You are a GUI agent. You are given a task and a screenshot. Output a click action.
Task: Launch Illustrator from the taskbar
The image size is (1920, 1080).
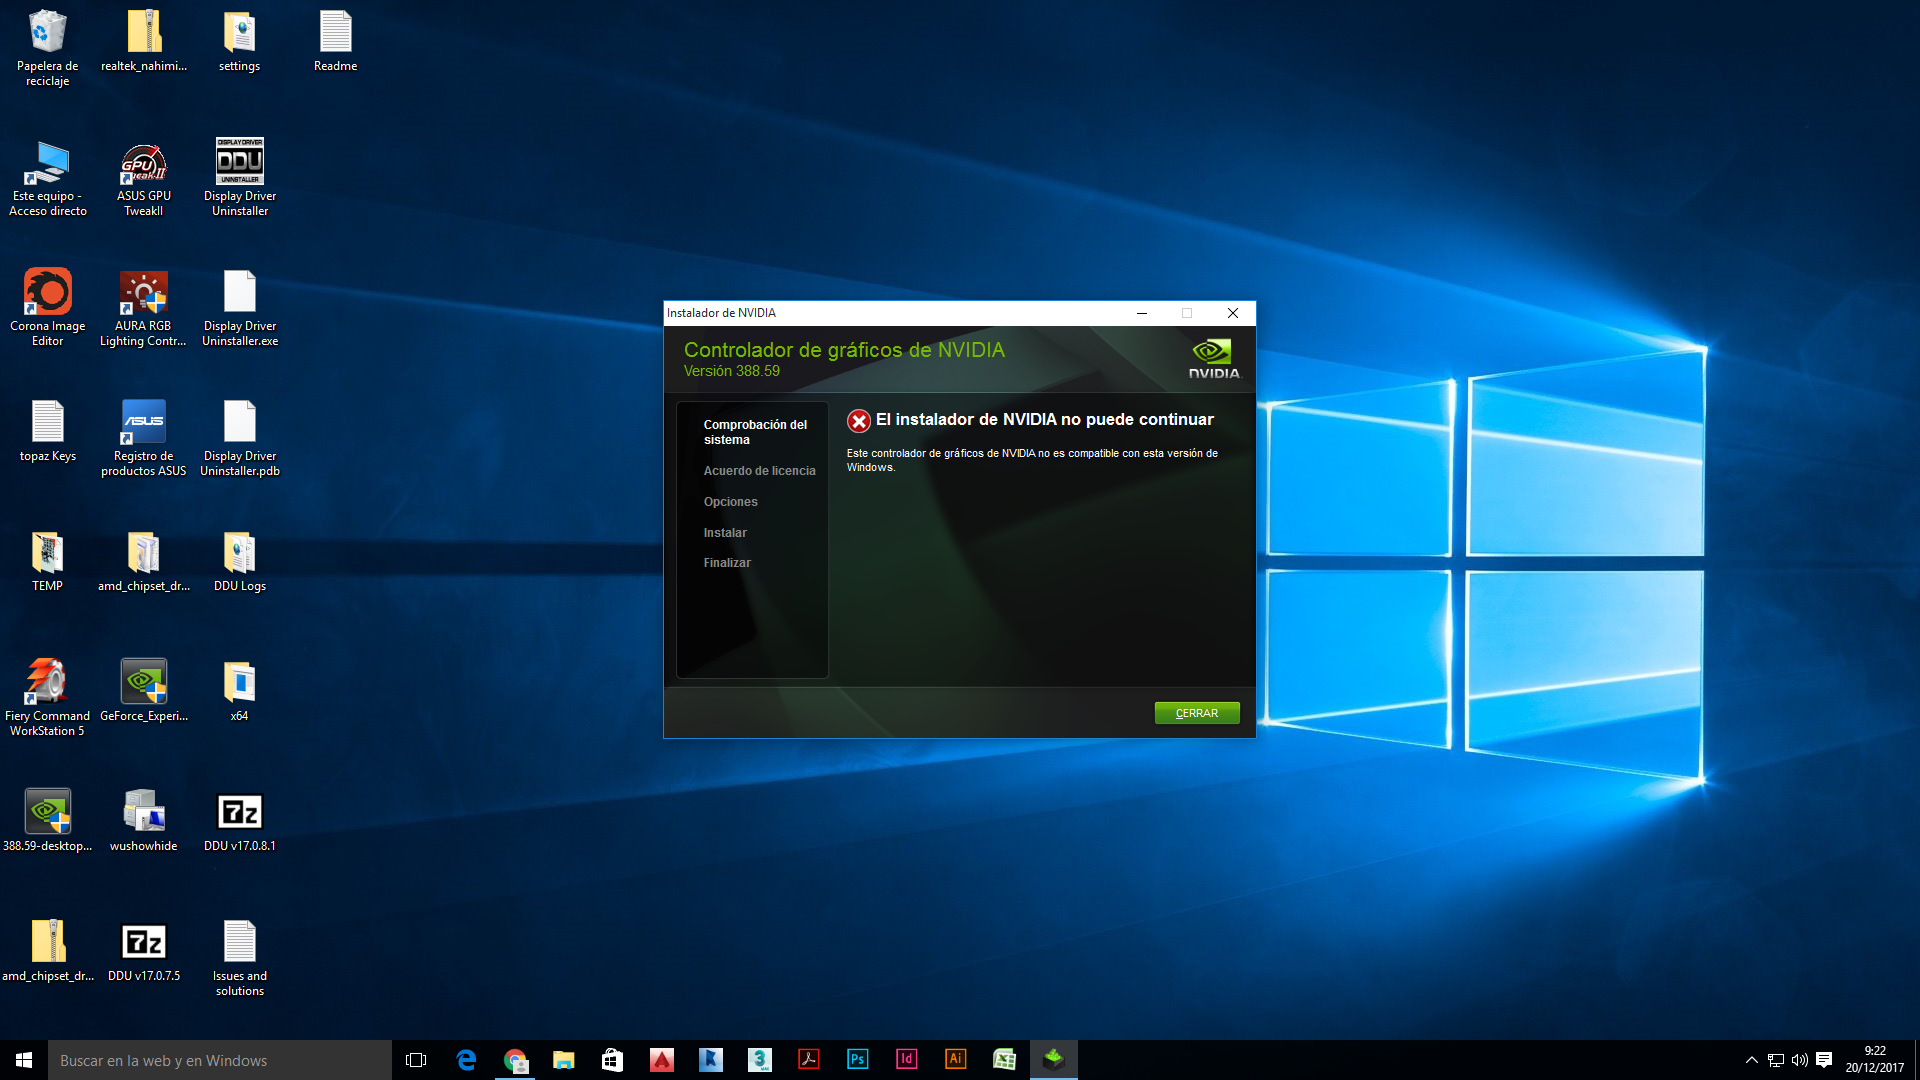(955, 1060)
